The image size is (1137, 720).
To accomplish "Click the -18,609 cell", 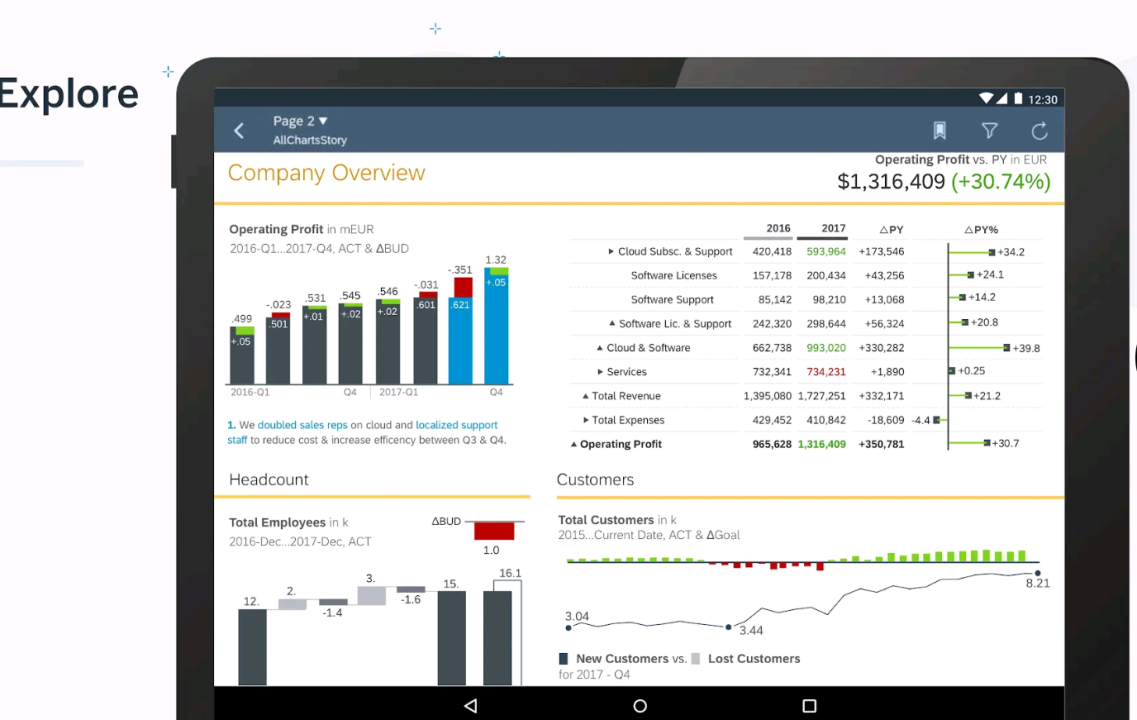I will (885, 420).
